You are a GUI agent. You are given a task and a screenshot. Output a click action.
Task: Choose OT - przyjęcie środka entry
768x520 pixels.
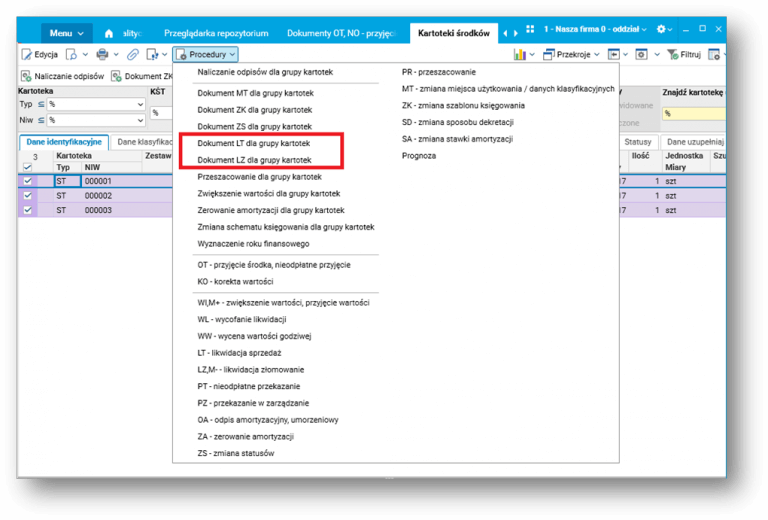(274, 265)
